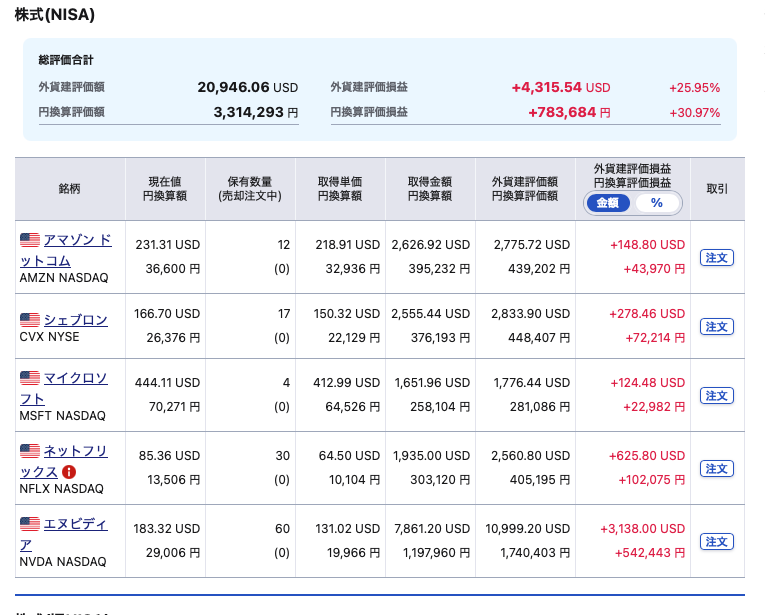The height and width of the screenshot is (615, 765).
Task: Click the US flag icon beside Chevron
Action: tap(30, 320)
